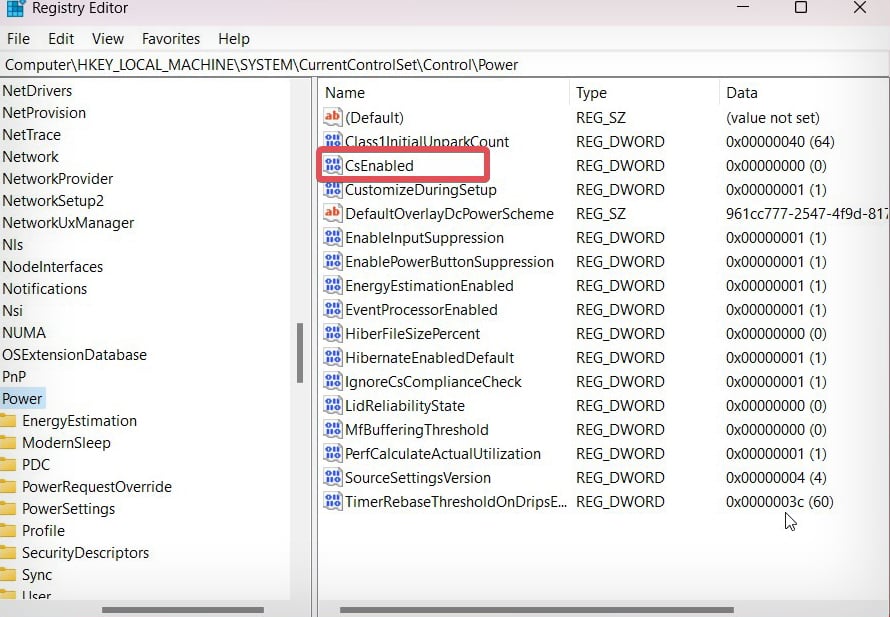Click the Profile folder icon

[8, 531]
